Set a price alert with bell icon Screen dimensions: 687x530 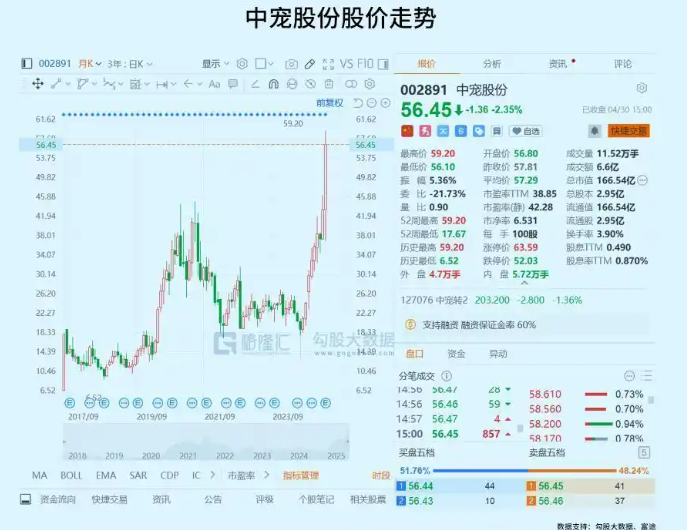[x=595, y=131]
